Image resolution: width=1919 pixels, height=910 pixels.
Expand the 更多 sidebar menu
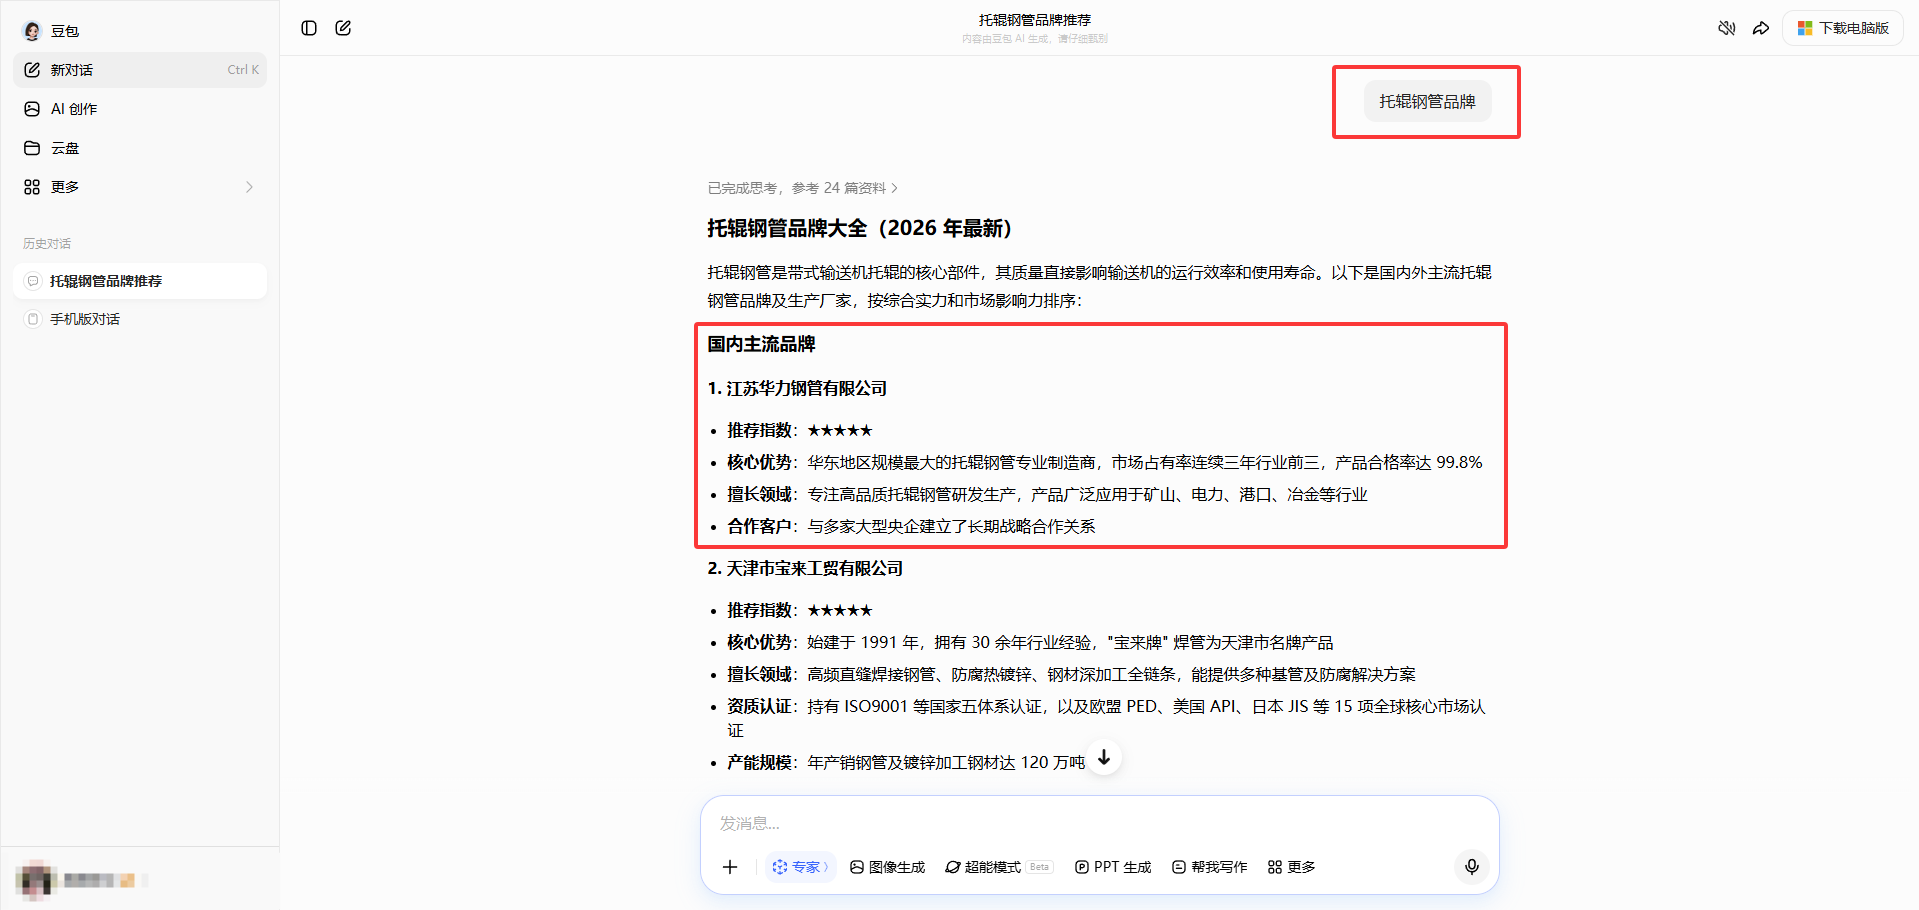(140, 187)
